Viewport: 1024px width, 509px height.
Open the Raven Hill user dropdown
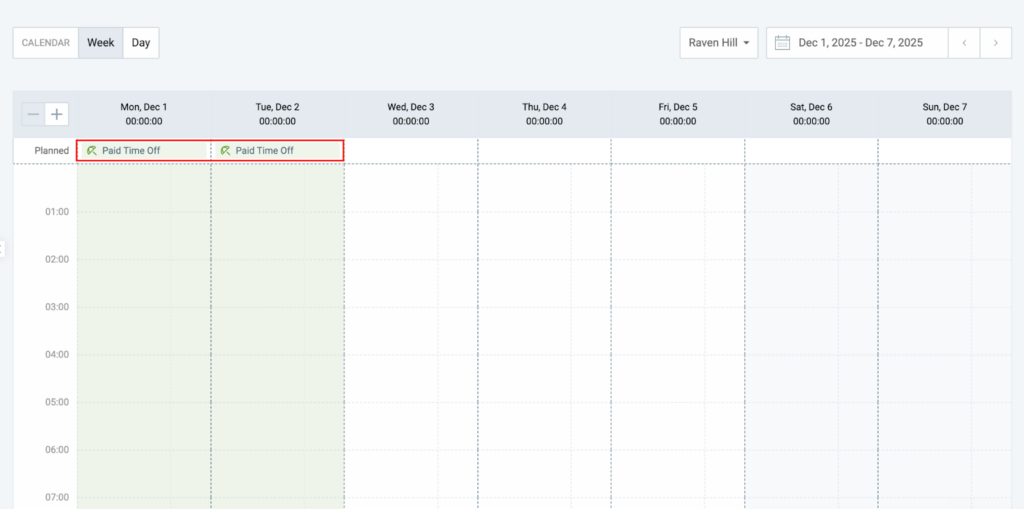coord(719,43)
